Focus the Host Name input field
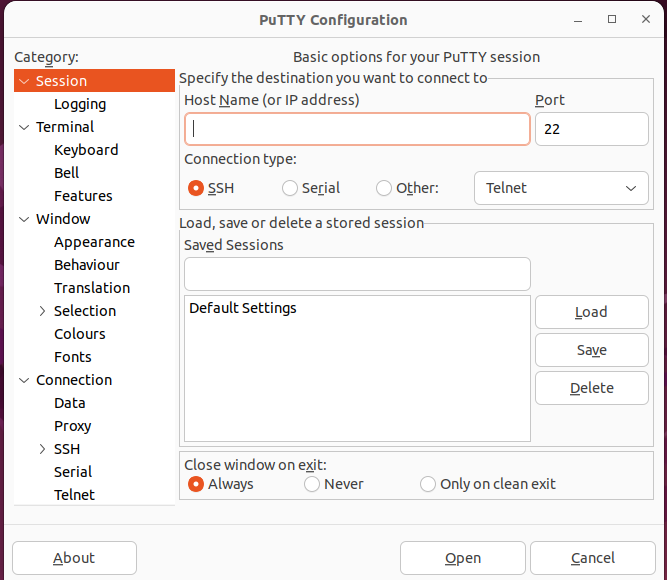667x580 pixels. (x=357, y=129)
